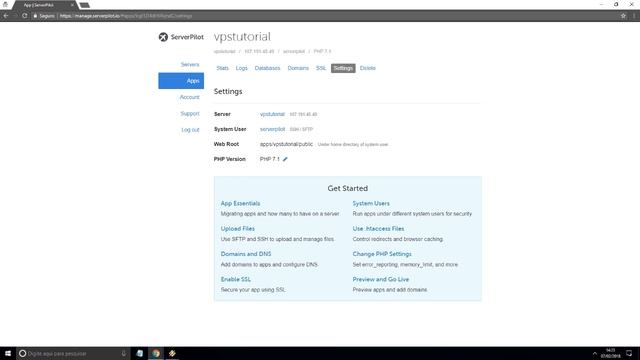640x360 pixels.
Task: Click Log out in sidebar
Action: (x=190, y=130)
